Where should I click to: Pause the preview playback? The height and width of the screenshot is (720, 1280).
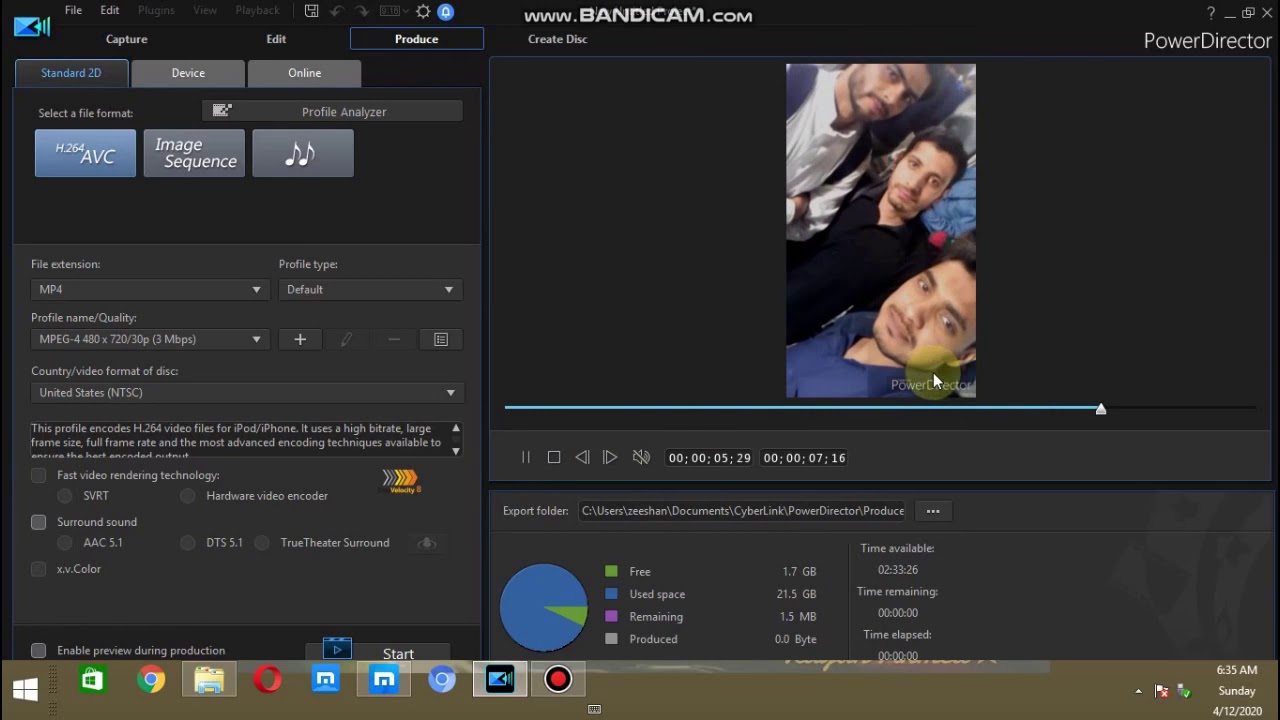coord(526,457)
